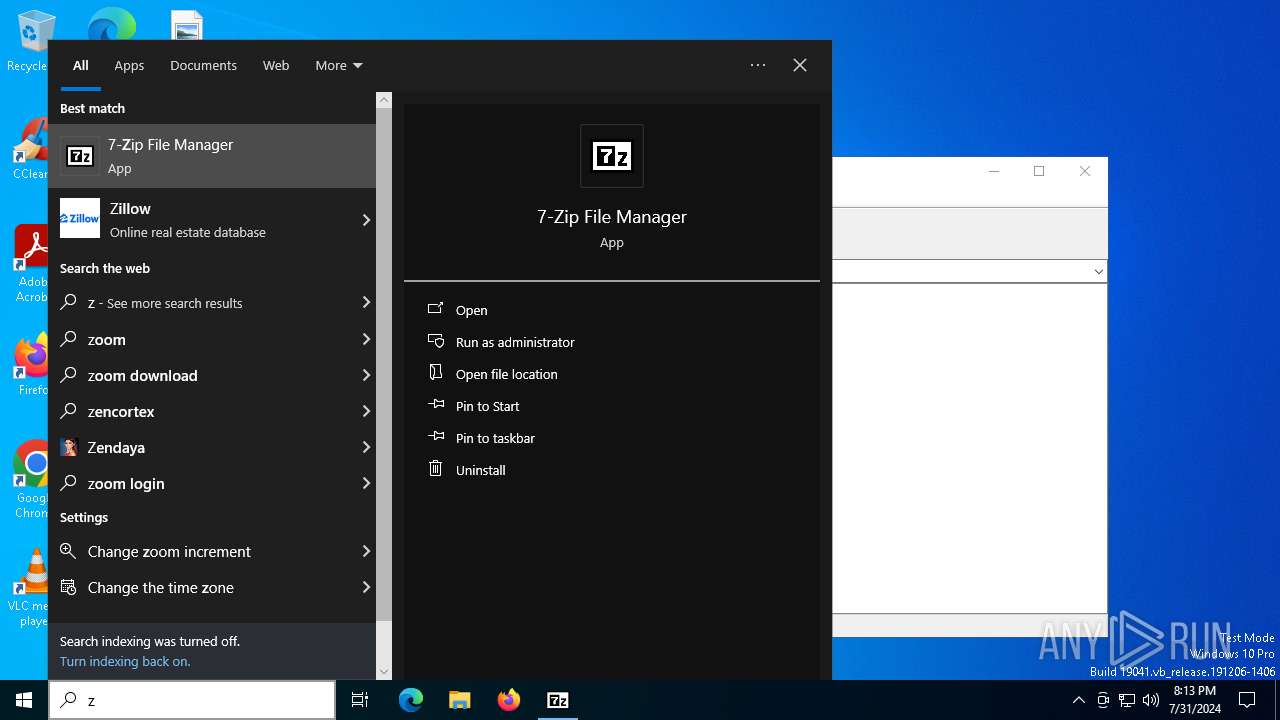
Task: Expand the More filter dropdown
Action: (339, 65)
